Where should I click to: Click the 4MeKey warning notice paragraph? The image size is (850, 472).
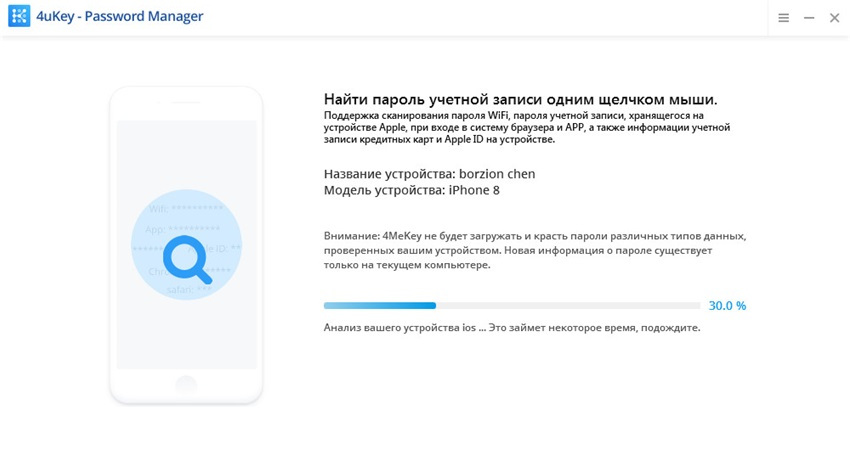pos(535,250)
